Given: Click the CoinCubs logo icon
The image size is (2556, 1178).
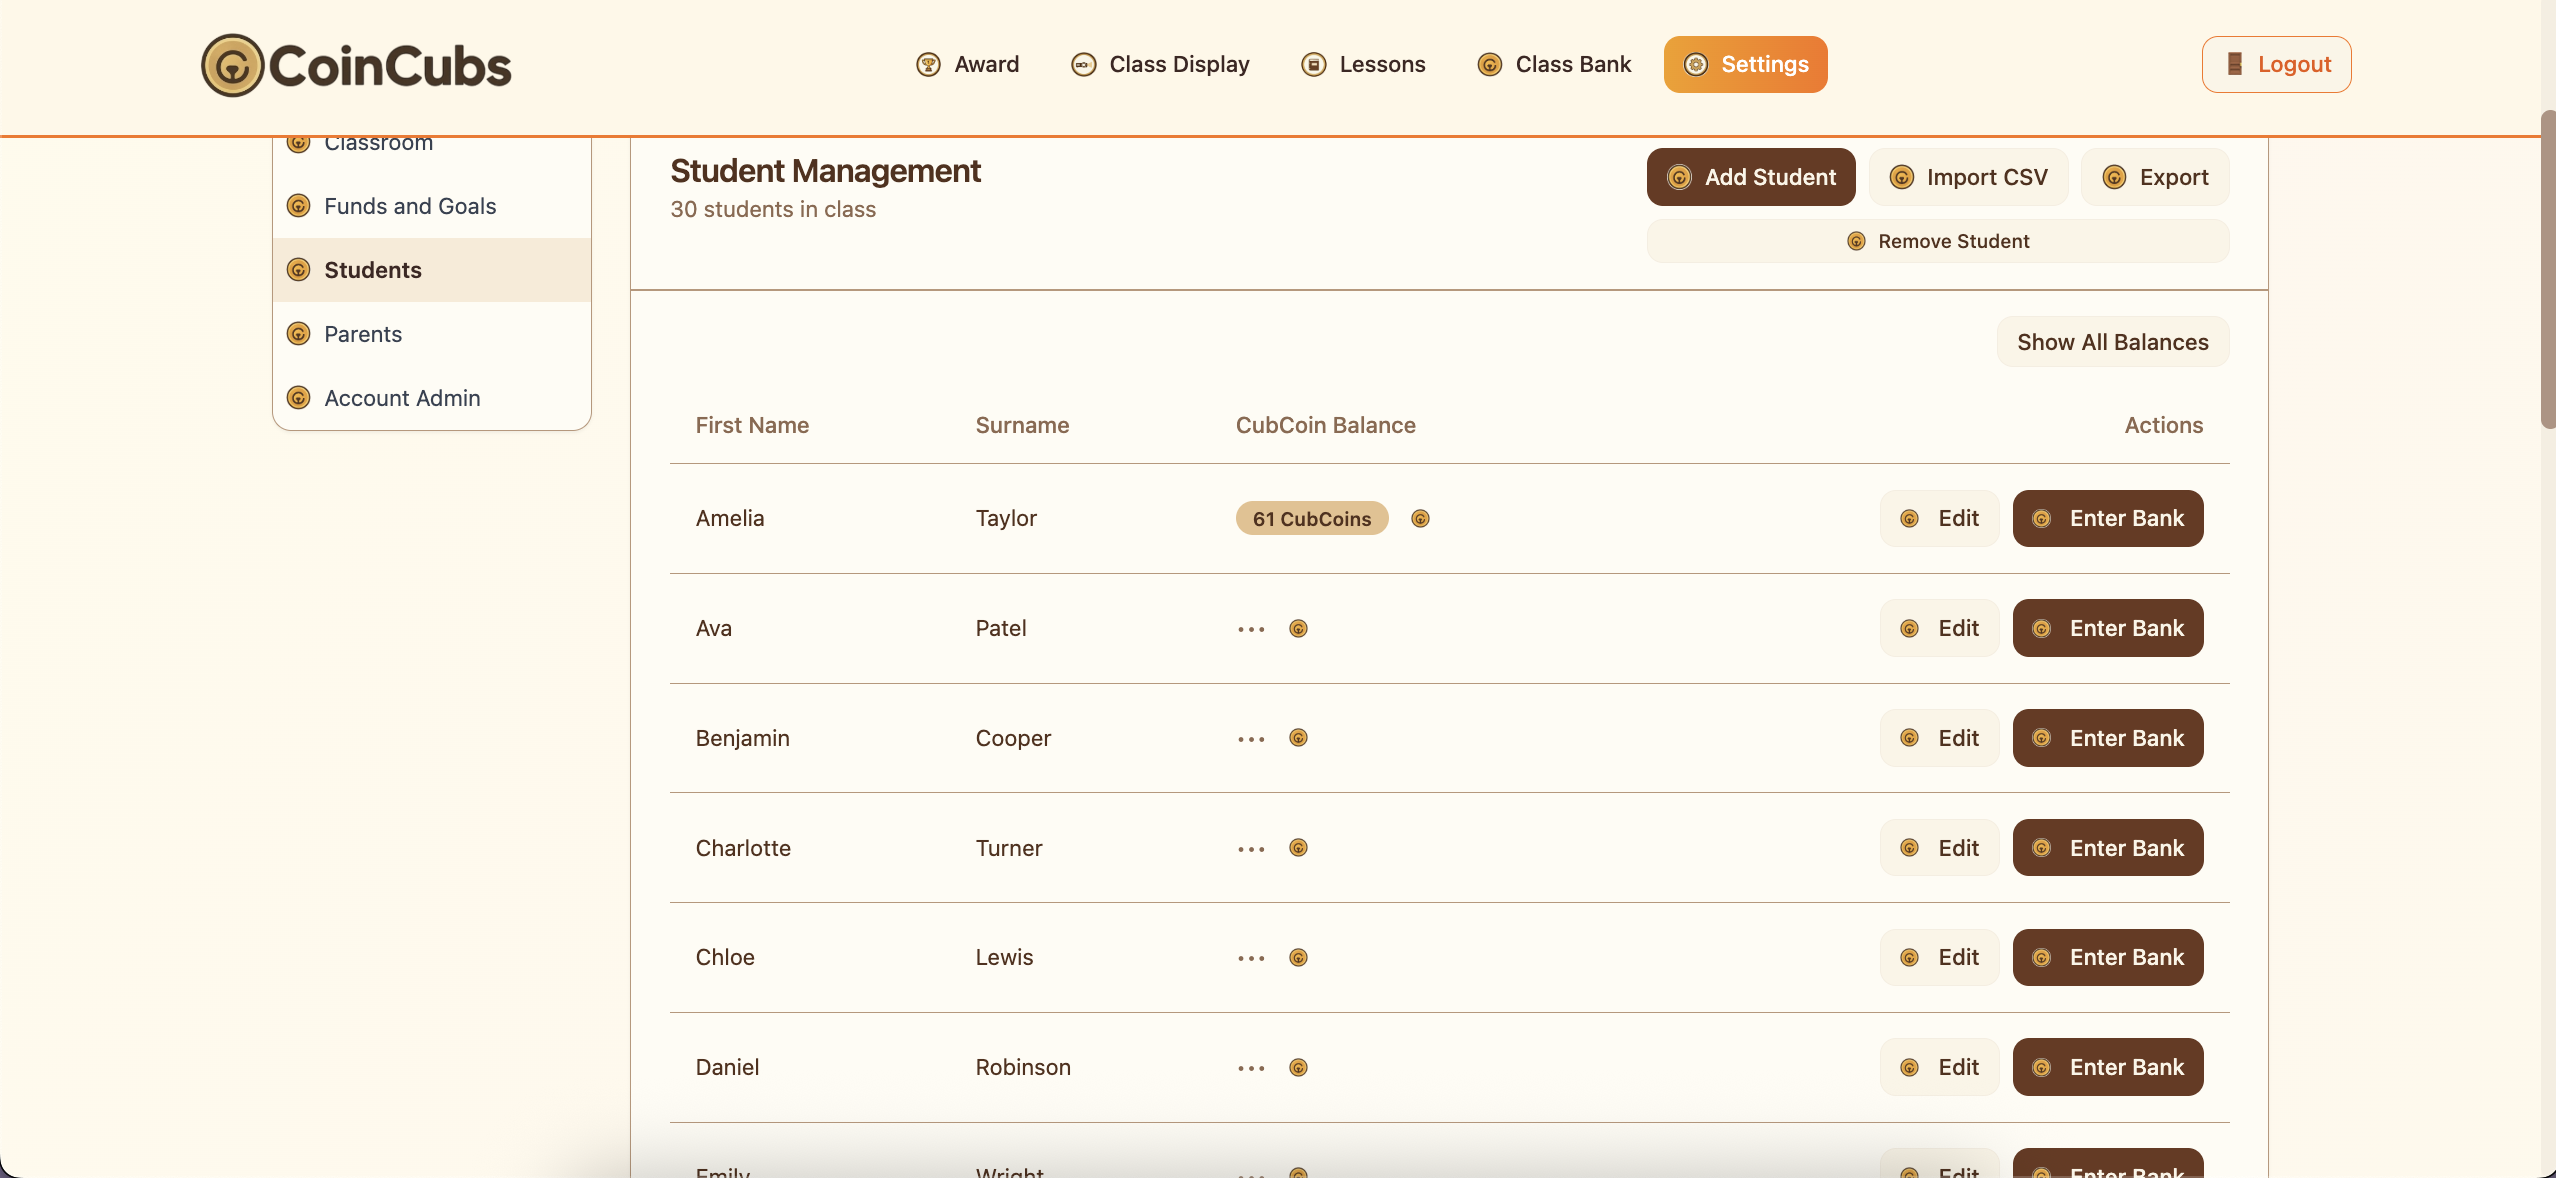Looking at the screenshot, I should tap(232, 66).
